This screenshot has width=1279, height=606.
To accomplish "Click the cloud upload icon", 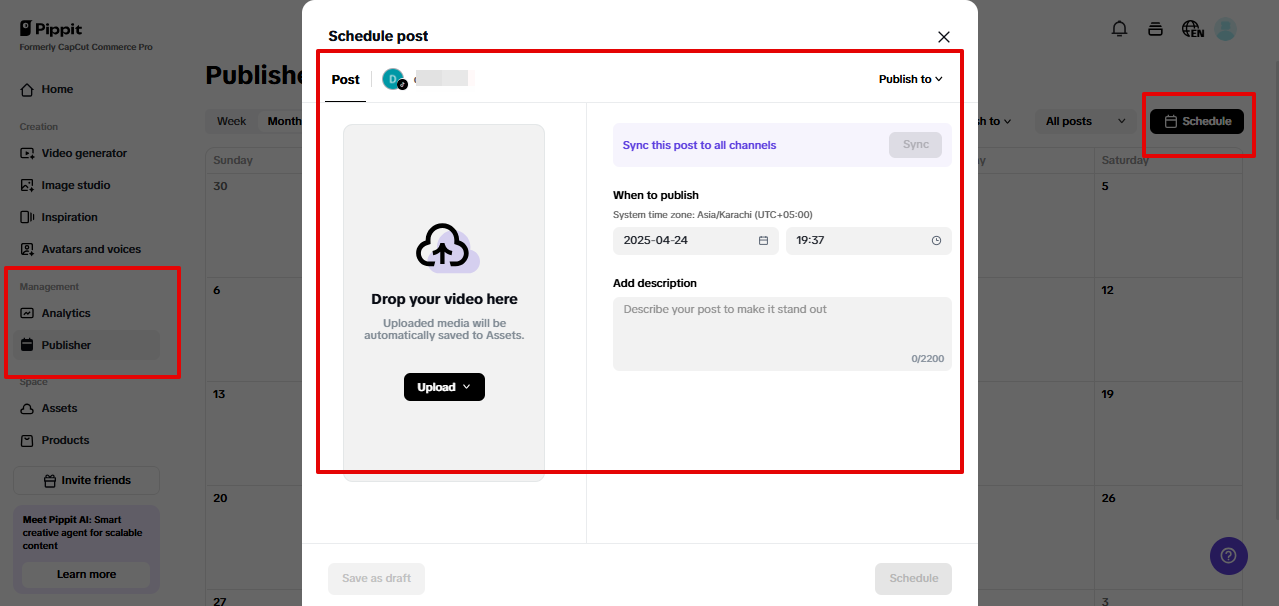I will coord(444,247).
